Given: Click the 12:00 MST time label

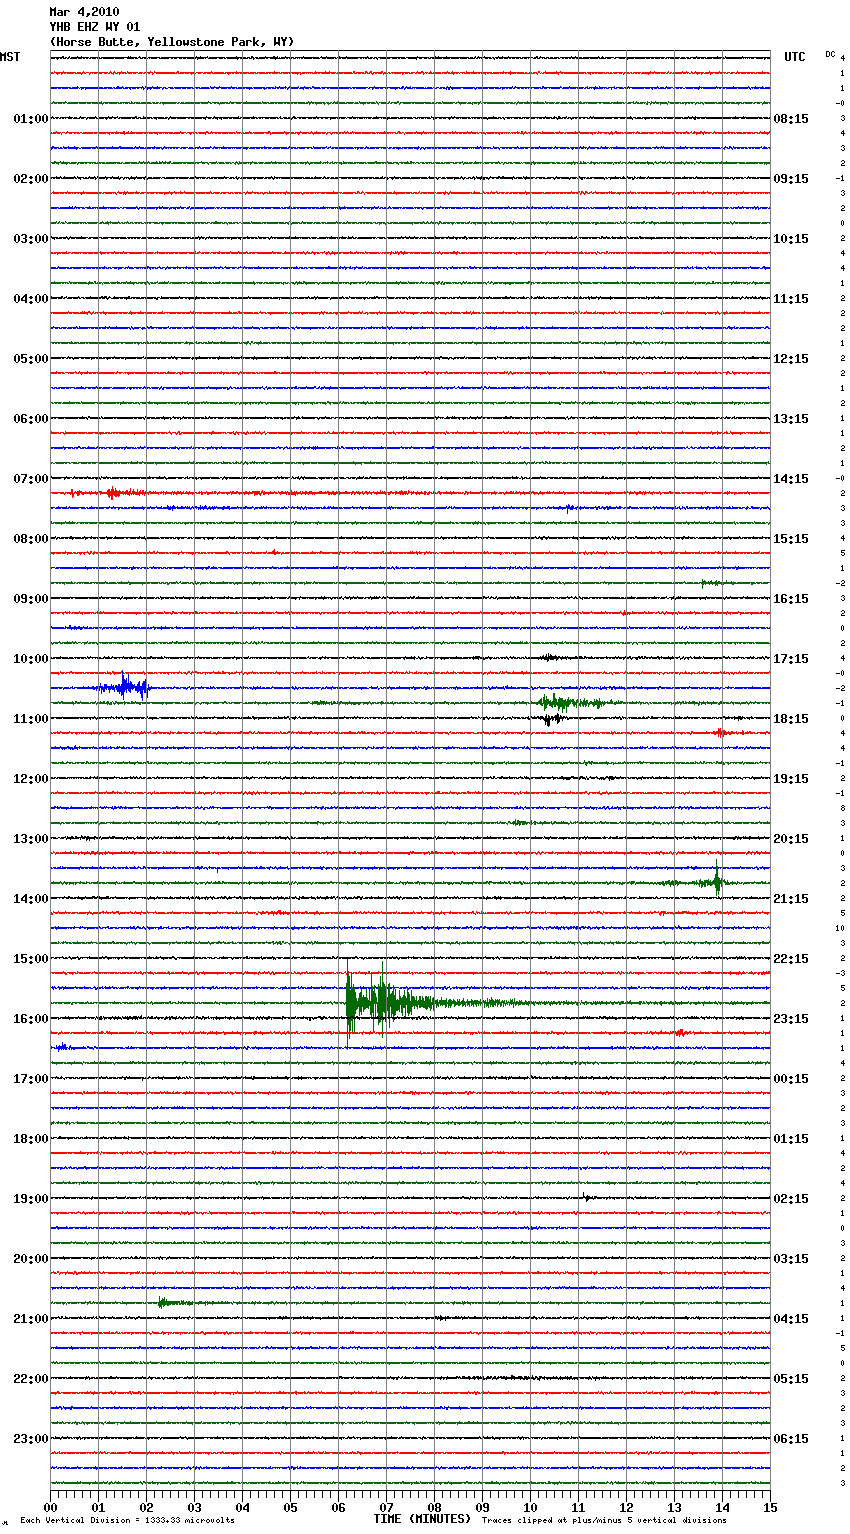Looking at the screenshot, I should tap(31, 779).
